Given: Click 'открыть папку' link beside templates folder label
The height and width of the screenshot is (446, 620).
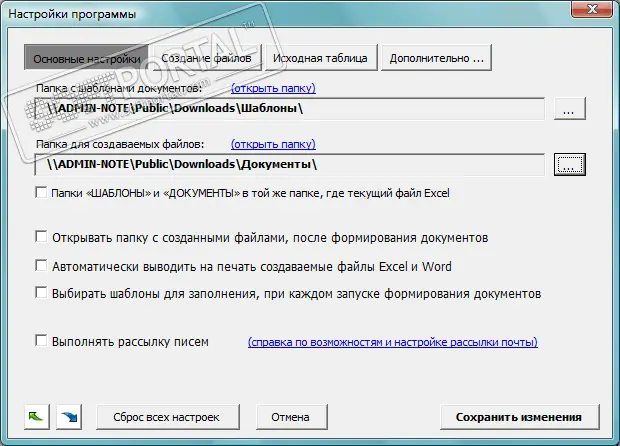Looking at the screenshot, I should pyautogui.click(x=266, y=89).
